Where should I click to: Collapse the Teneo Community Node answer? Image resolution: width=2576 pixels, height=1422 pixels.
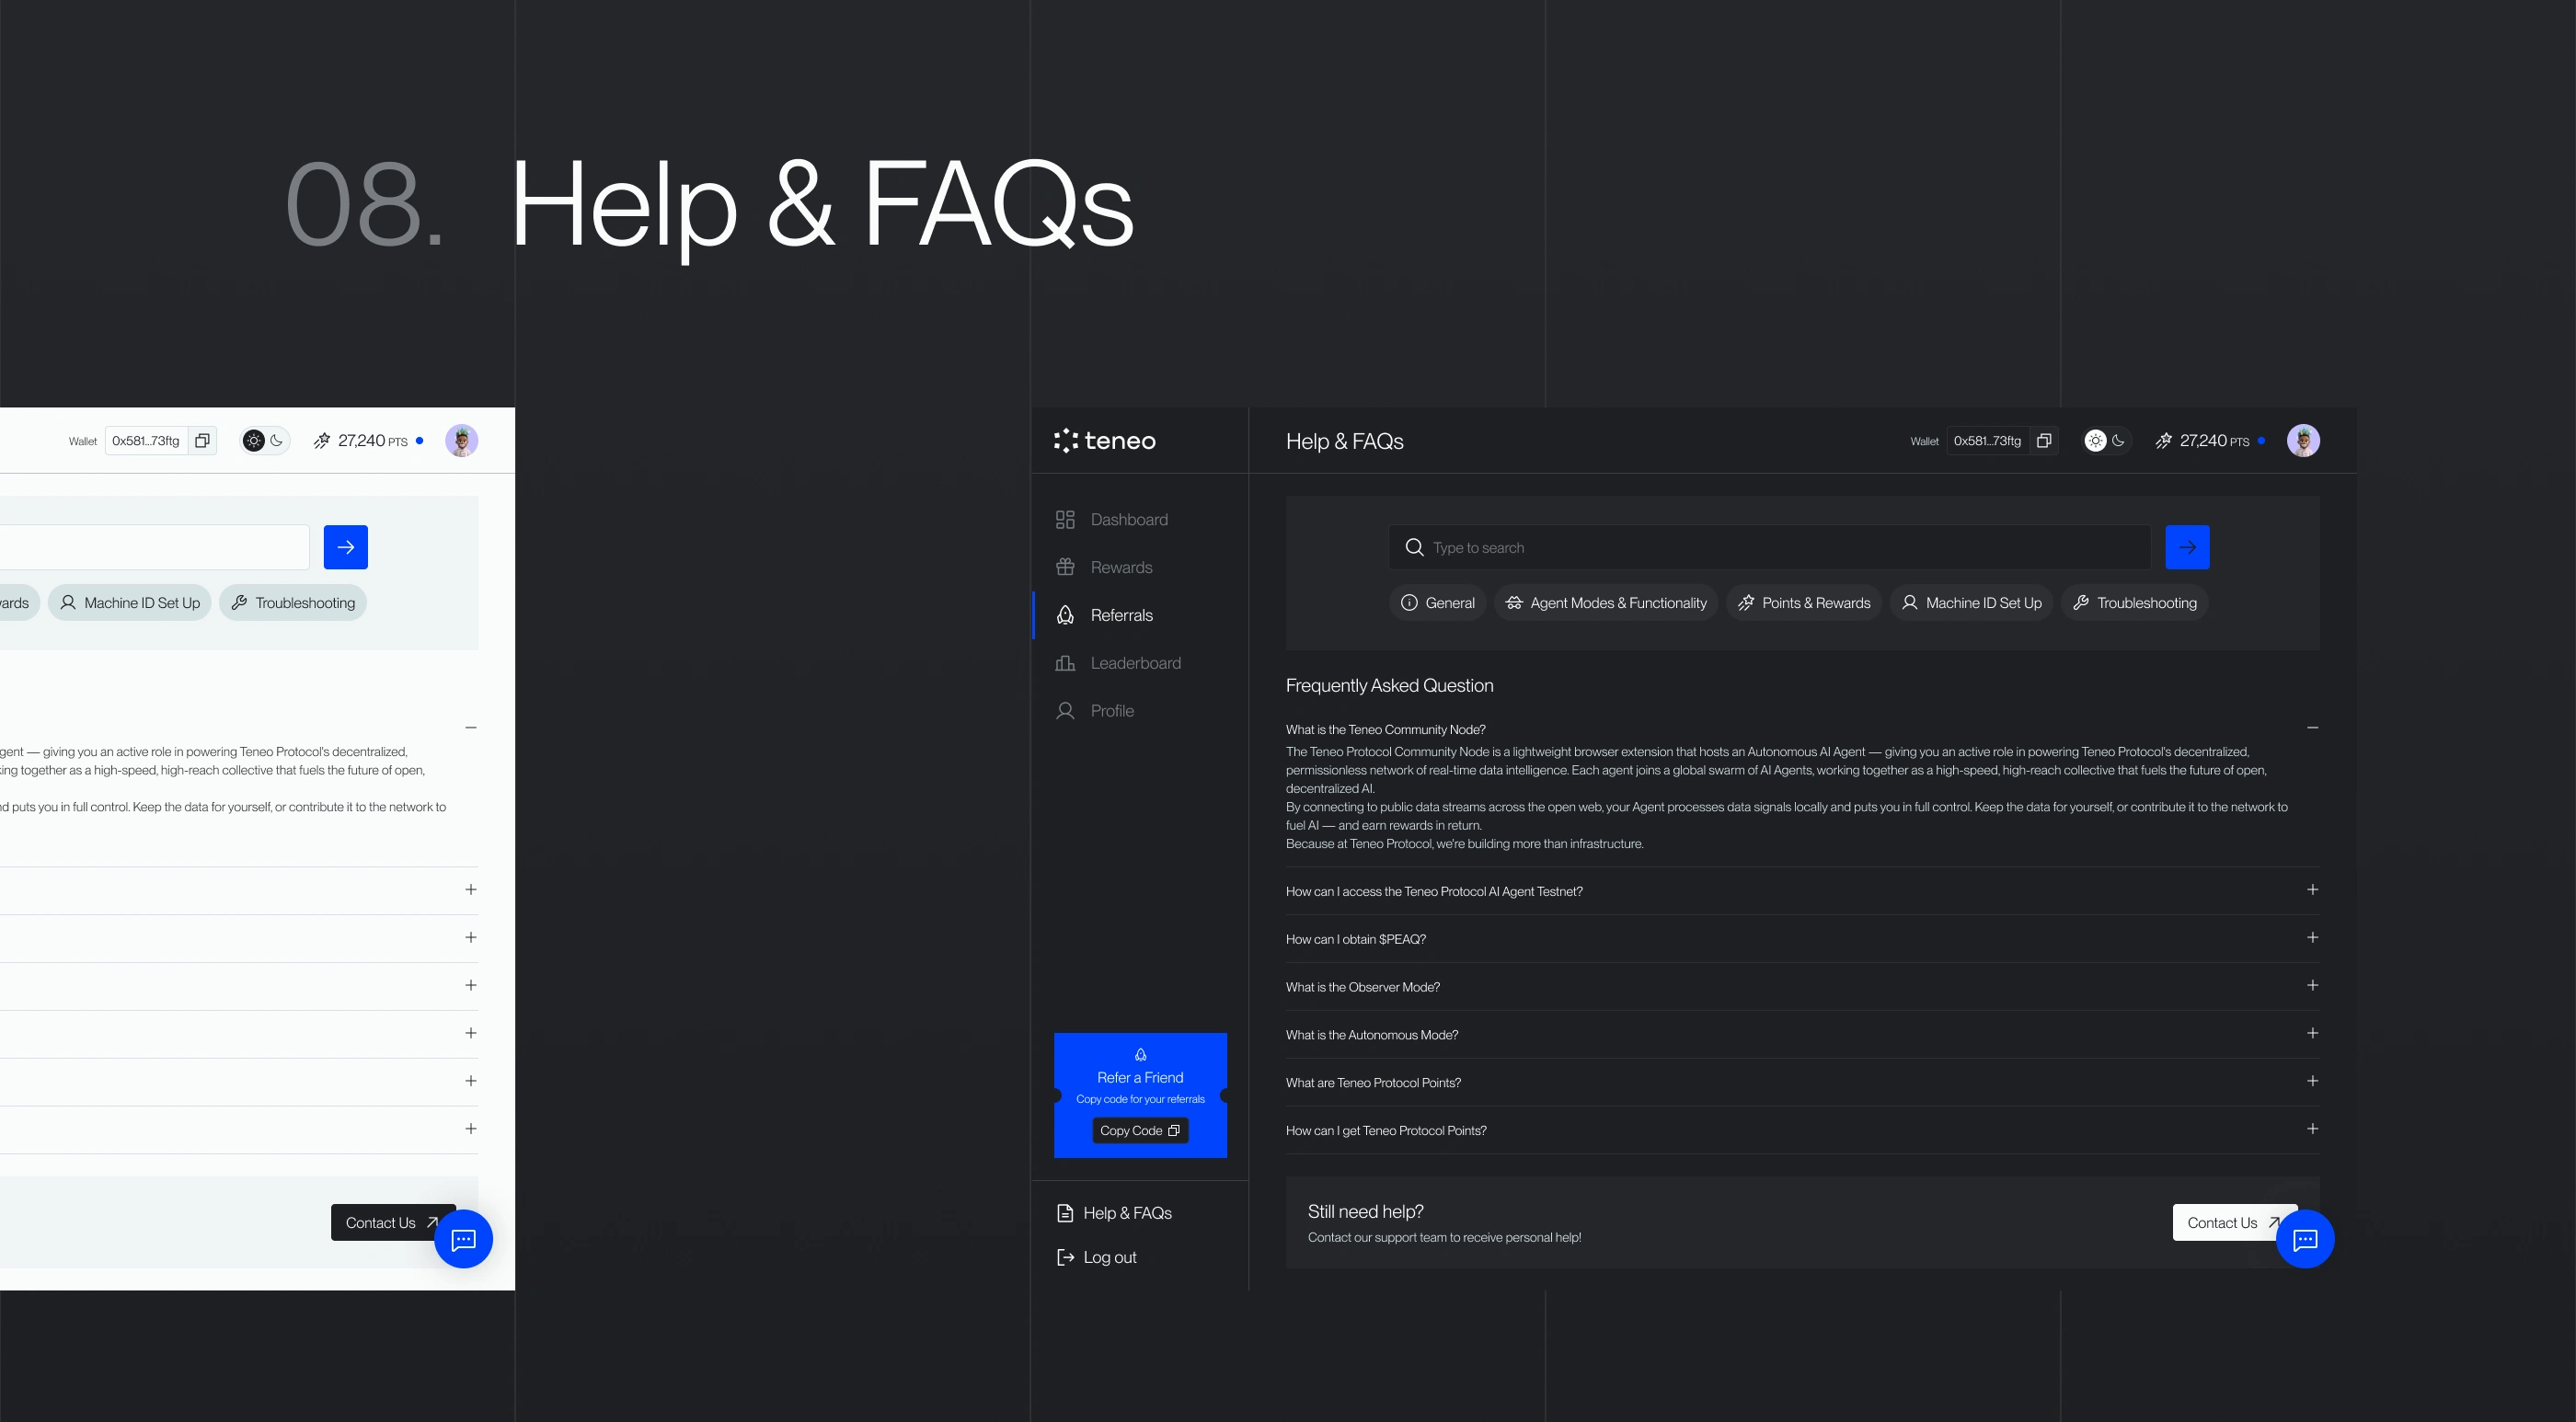point(2312,728)
